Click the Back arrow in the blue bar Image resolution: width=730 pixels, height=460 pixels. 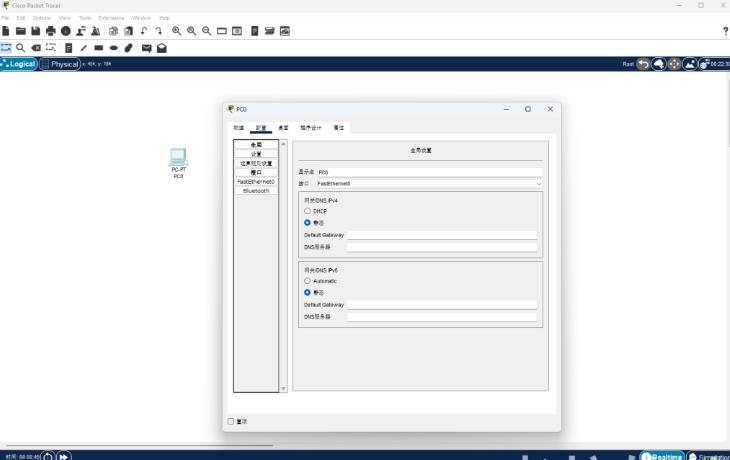click(x=643, y=64)
